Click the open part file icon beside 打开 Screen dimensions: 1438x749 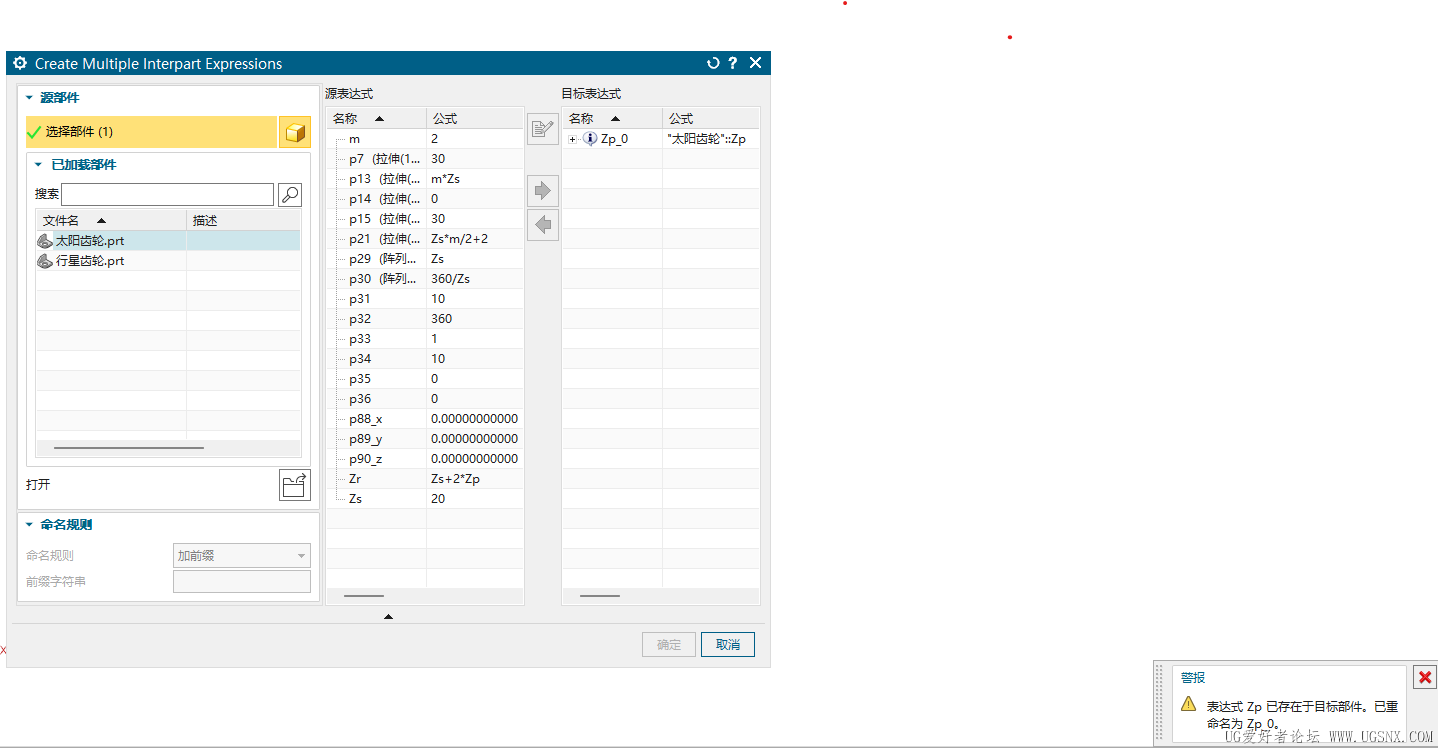pyautogui.click(x=294, y=484)
